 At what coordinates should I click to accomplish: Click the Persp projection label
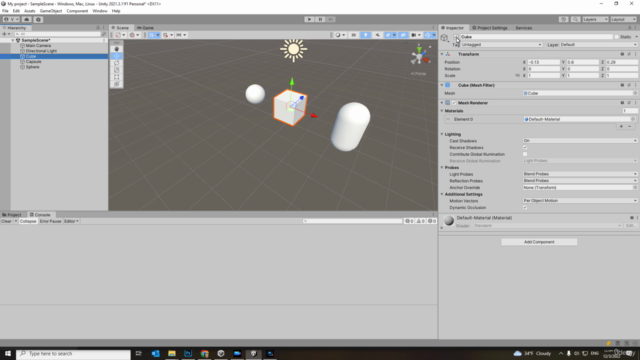tap(418, 73)
